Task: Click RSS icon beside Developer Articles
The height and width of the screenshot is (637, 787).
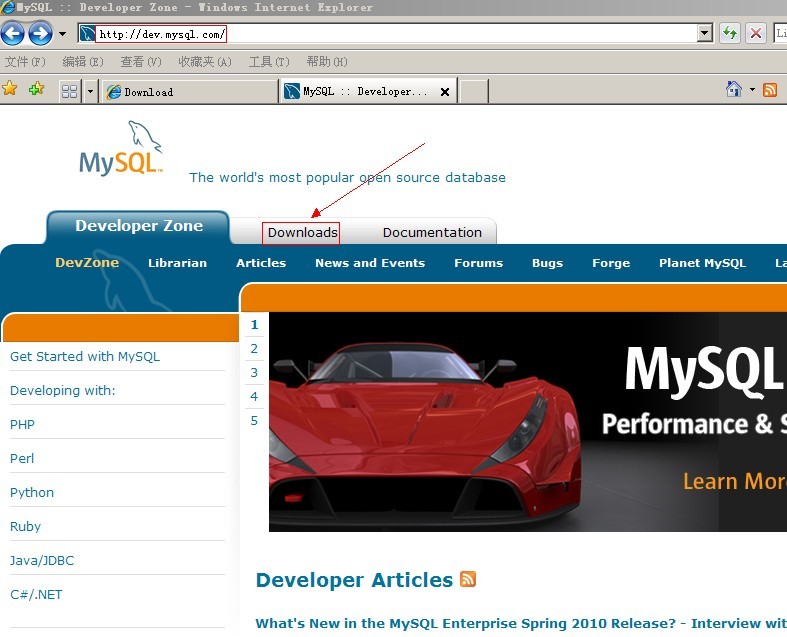Action: click(468, 580)
